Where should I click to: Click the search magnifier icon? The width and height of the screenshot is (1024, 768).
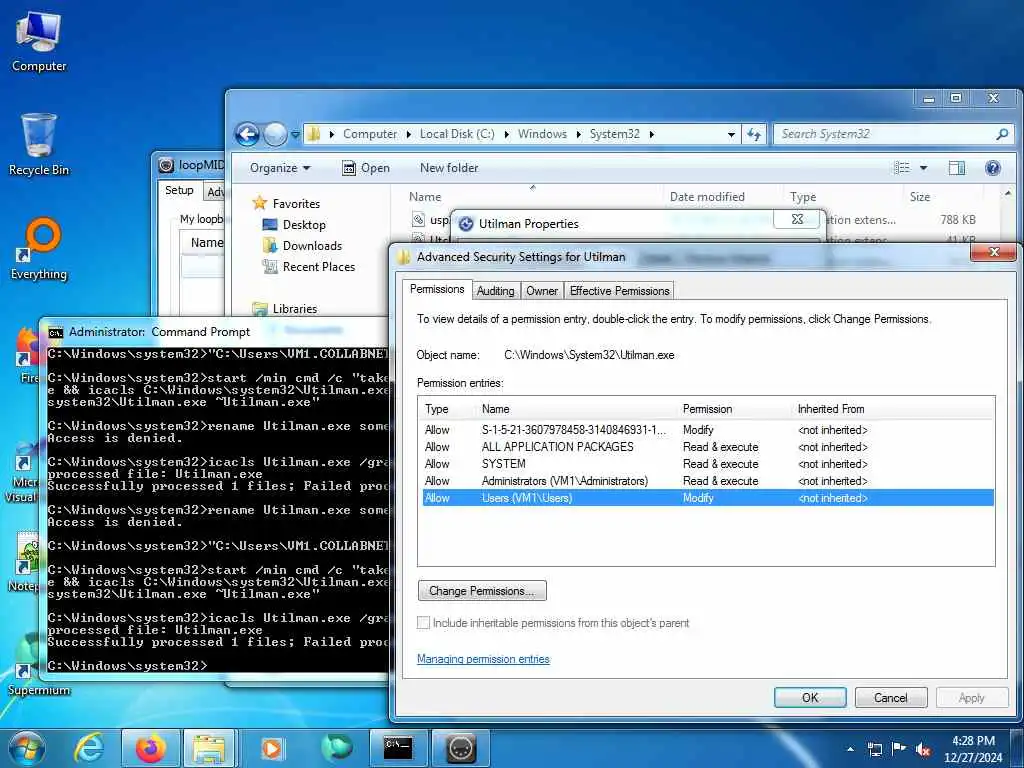point(1002,134)
